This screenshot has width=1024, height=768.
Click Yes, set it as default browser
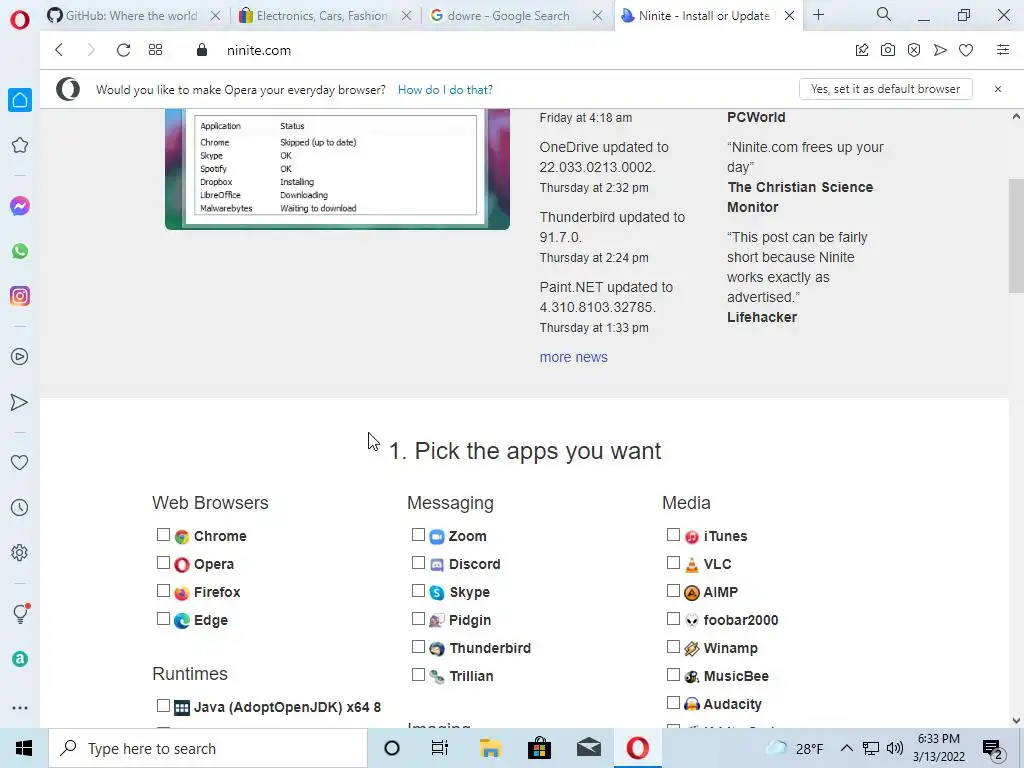click(x=886, y=89)
